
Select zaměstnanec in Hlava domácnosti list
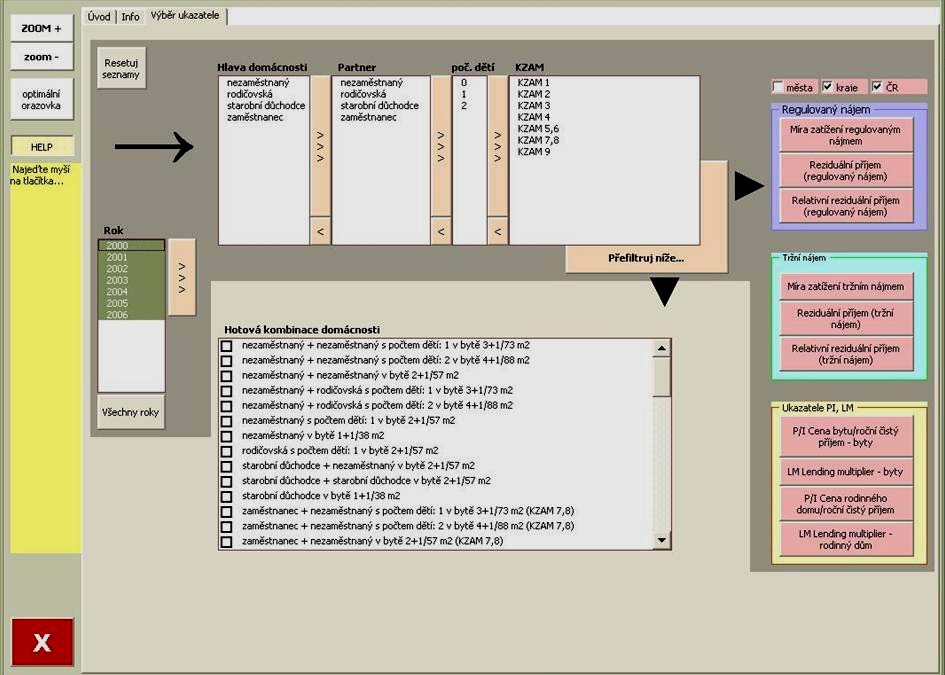pos(264,117)
